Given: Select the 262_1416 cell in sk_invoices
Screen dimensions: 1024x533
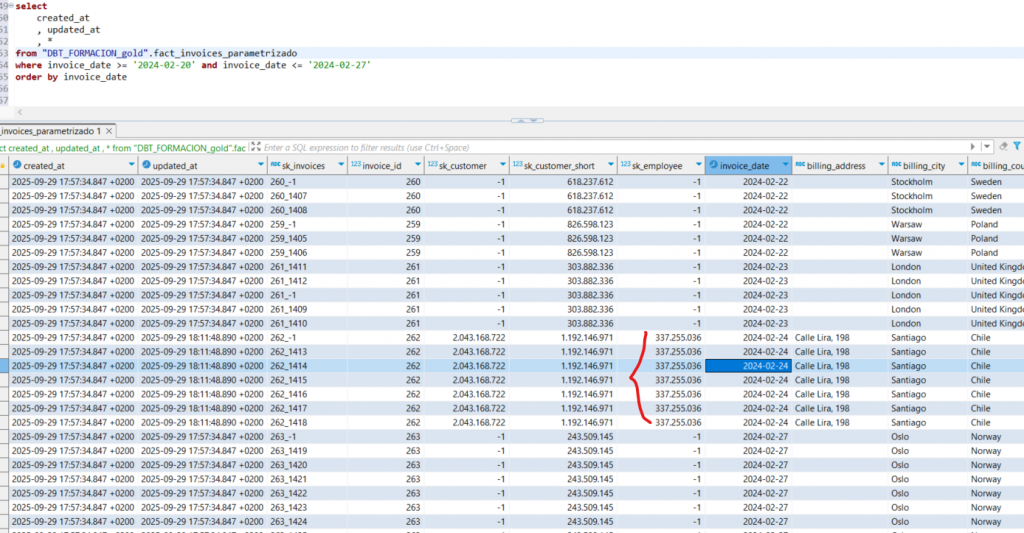Looking at the screenshot, I should tap(290, 394).
